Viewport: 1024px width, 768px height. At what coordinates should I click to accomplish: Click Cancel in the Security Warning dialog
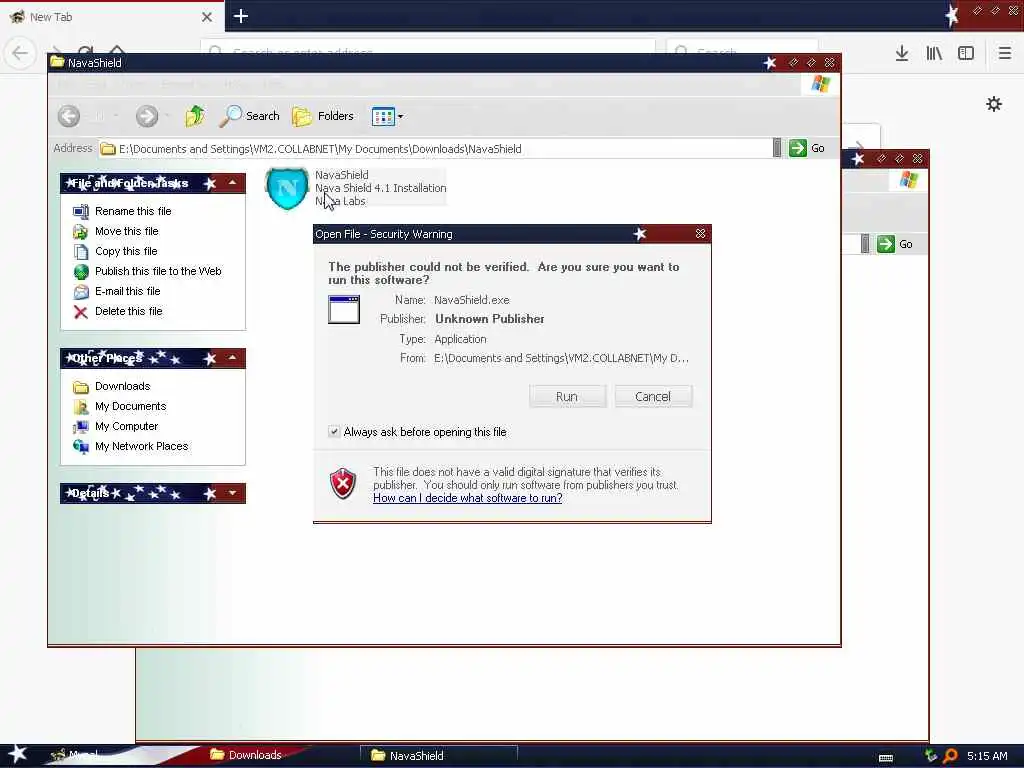click(x=653, y=396)
